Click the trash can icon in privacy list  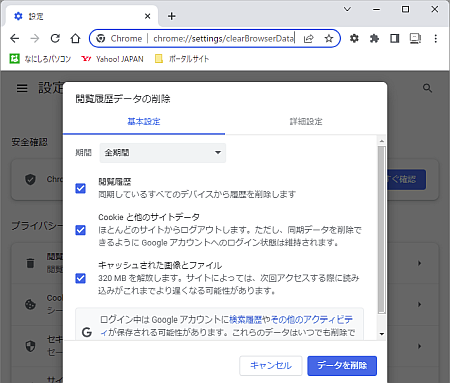(30, 263)
